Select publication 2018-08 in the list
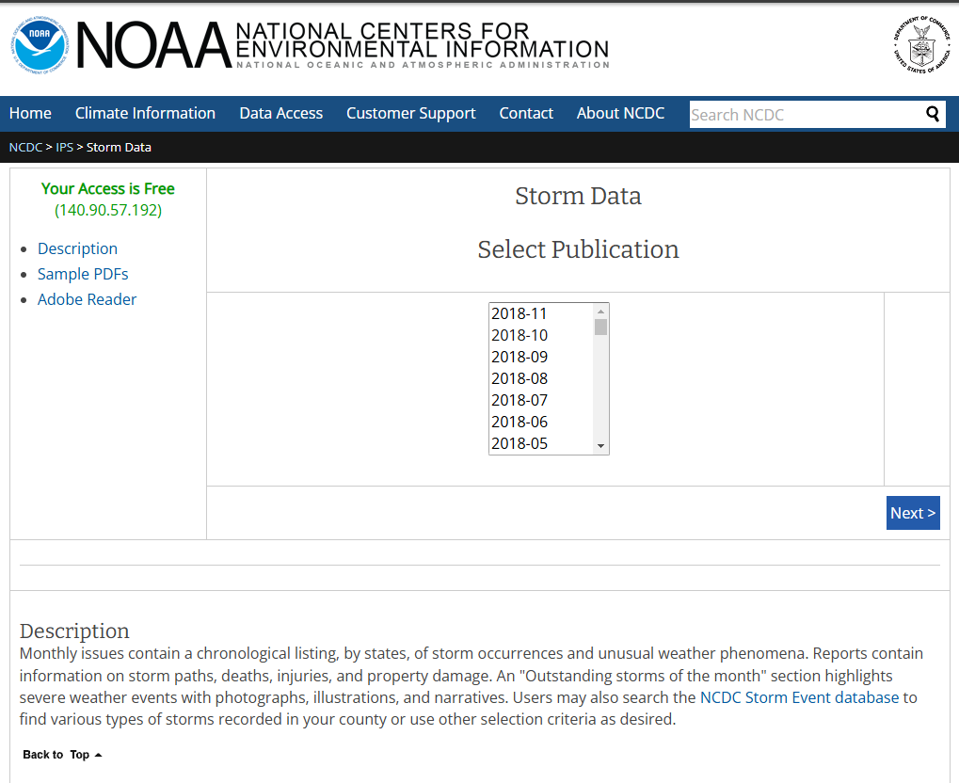The width and height of the screenshot is (959, 783). [x=541, y=379]
